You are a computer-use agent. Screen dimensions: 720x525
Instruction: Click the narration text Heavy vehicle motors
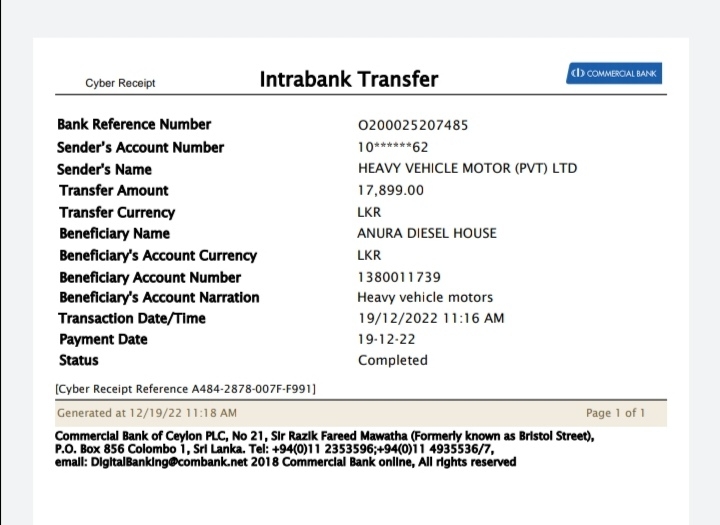(x=425, y=297)
